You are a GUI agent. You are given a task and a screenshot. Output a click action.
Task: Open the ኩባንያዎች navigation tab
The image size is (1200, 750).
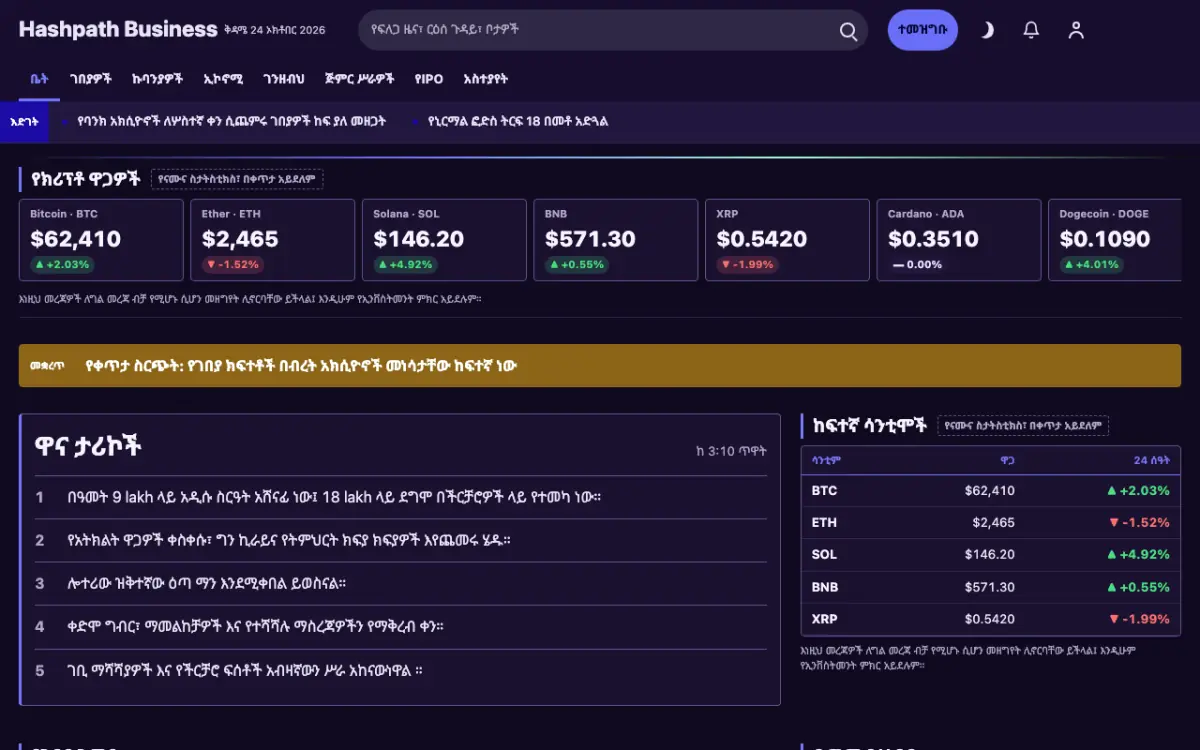coord(158,79)
